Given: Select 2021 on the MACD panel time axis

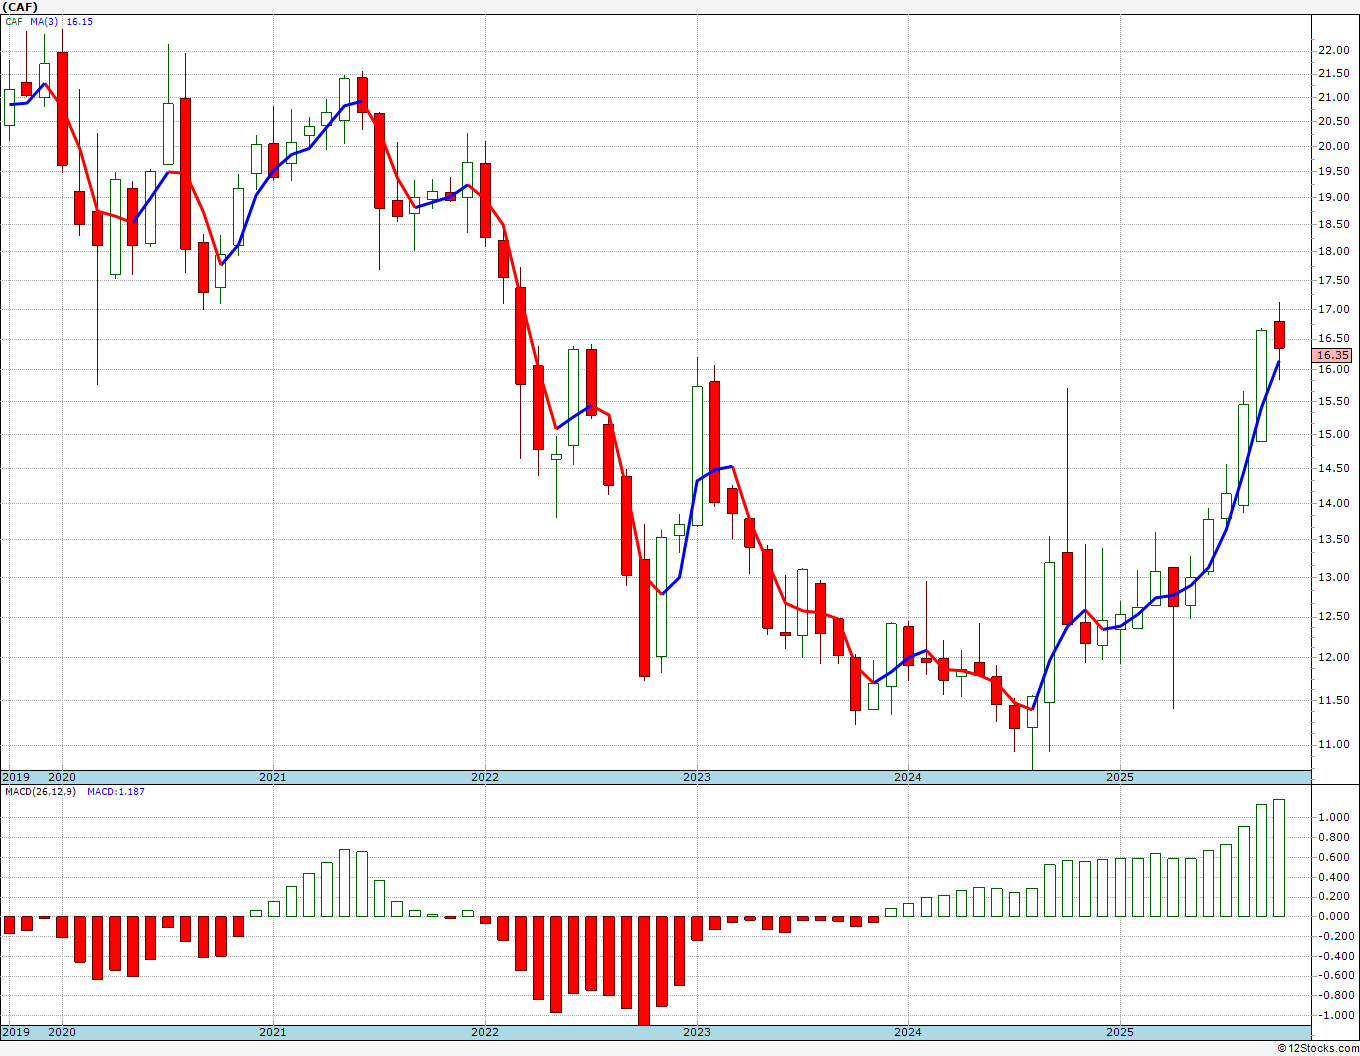Looking at the screenshot, I should coord(273,1032).
